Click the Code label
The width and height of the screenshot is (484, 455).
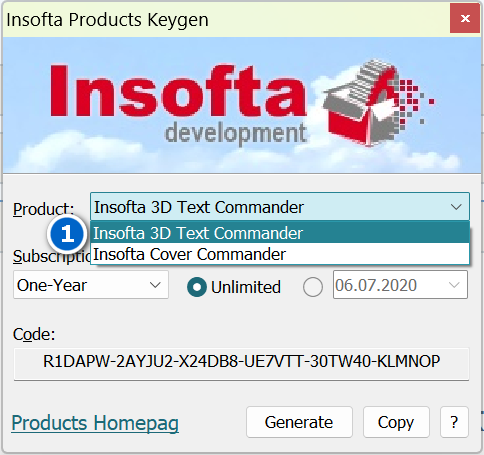tap(34, 334)
